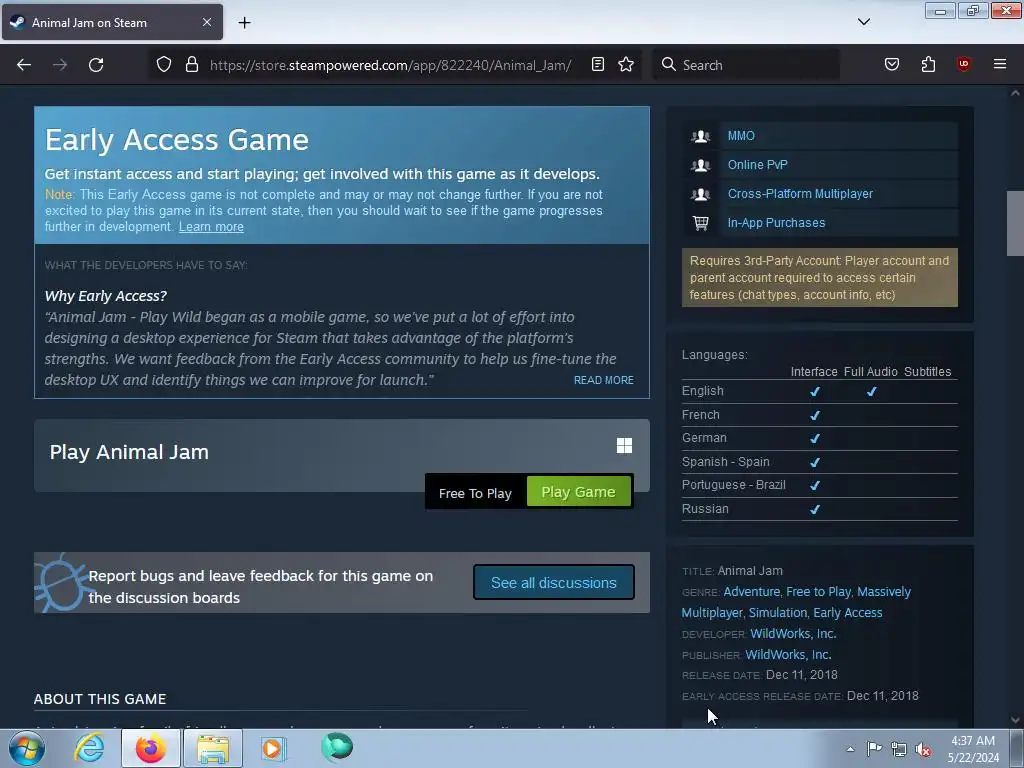The height and width of the screenshot is (768, 1024).
Task: Focus the Firefox Search box
Action: [x=746, y=65]
